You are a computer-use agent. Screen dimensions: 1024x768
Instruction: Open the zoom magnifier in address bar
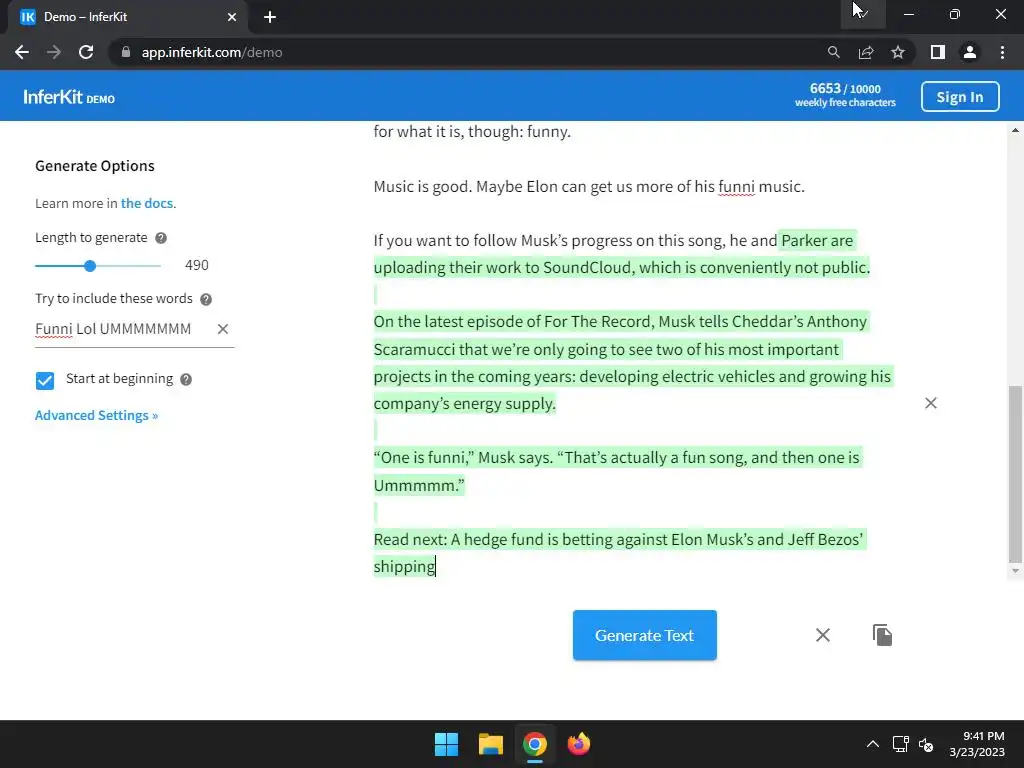coord(833,52)
